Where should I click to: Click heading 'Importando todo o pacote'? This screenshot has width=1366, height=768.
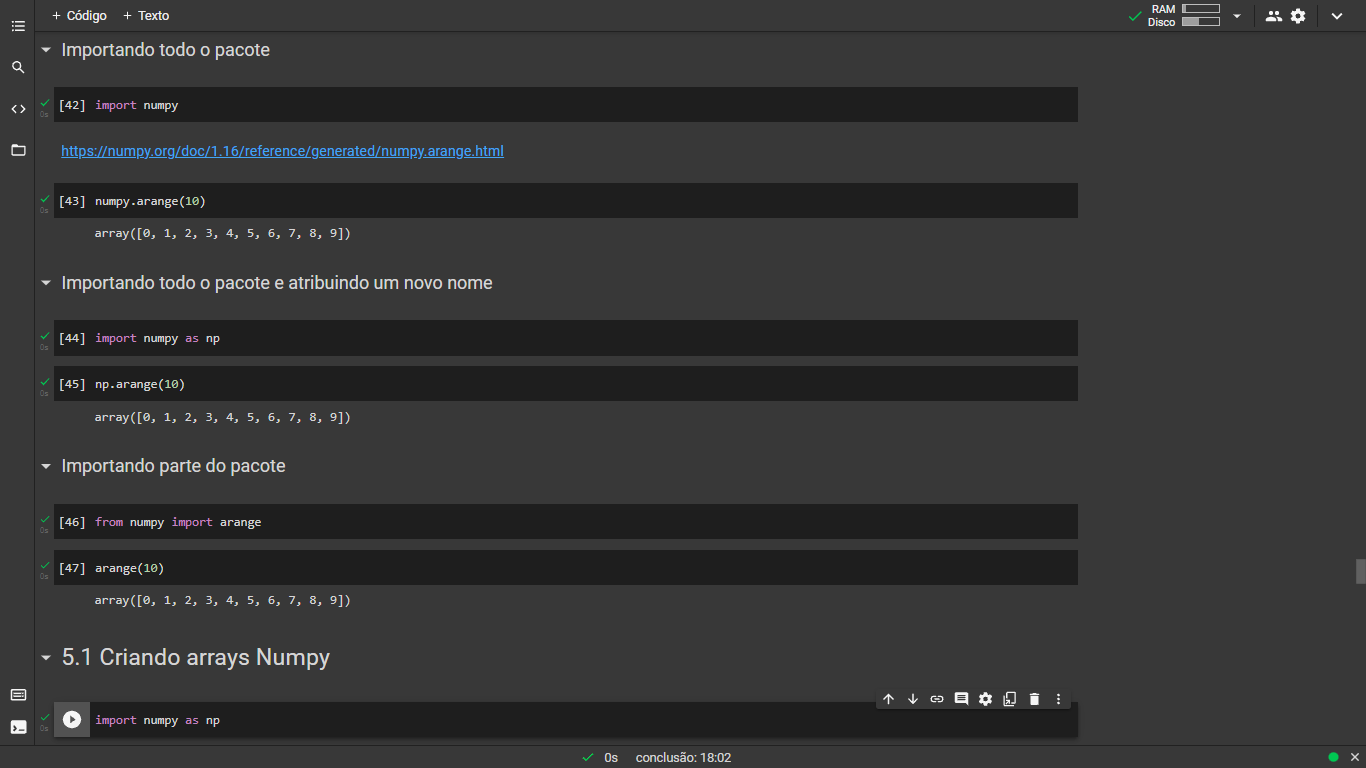(x=166, y=50)
